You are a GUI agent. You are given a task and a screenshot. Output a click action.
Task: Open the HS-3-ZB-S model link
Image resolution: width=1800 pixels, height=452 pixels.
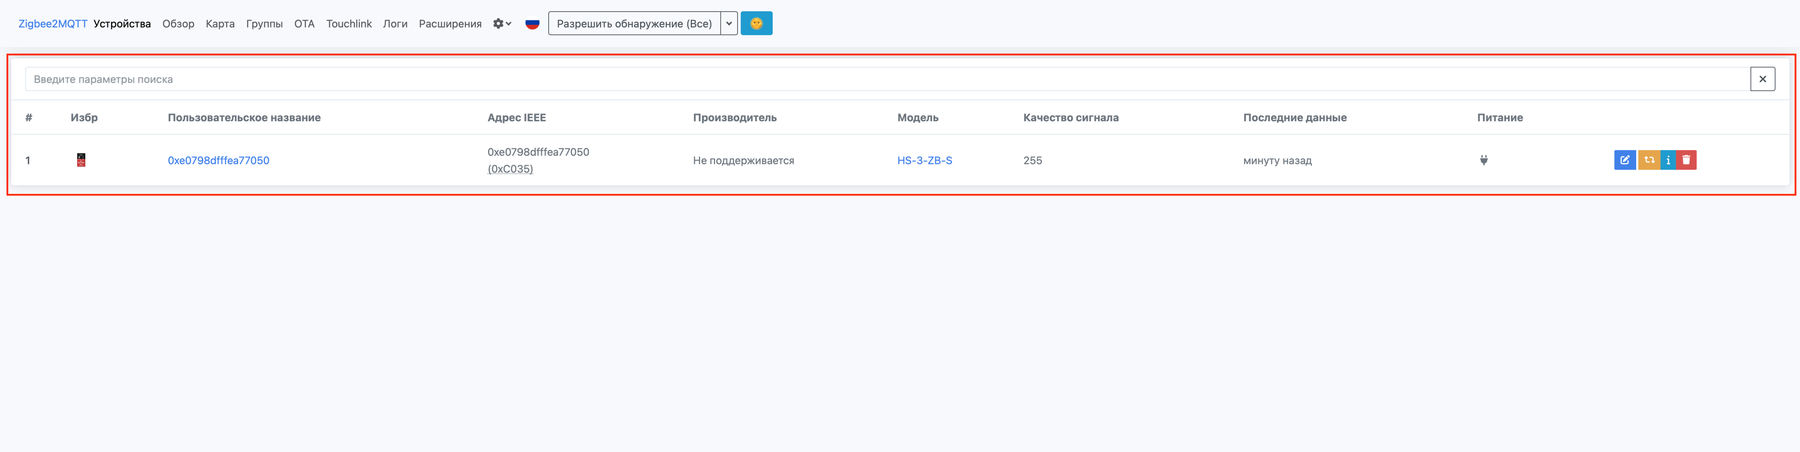(x=924, y=160)
